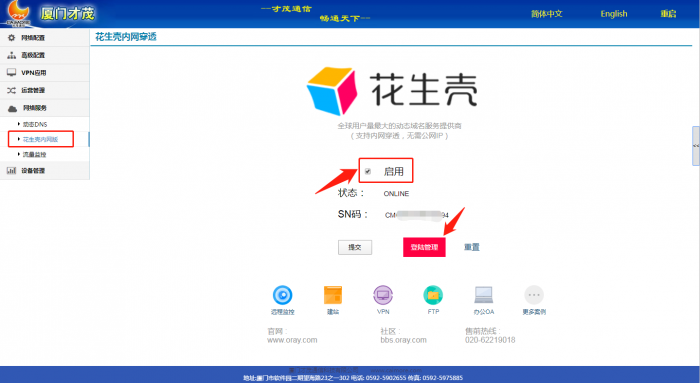Open the bar-chart icon for 设备管理
This screenshot has height=383, width=700.
pyautogui.click(x=12, y=171)
